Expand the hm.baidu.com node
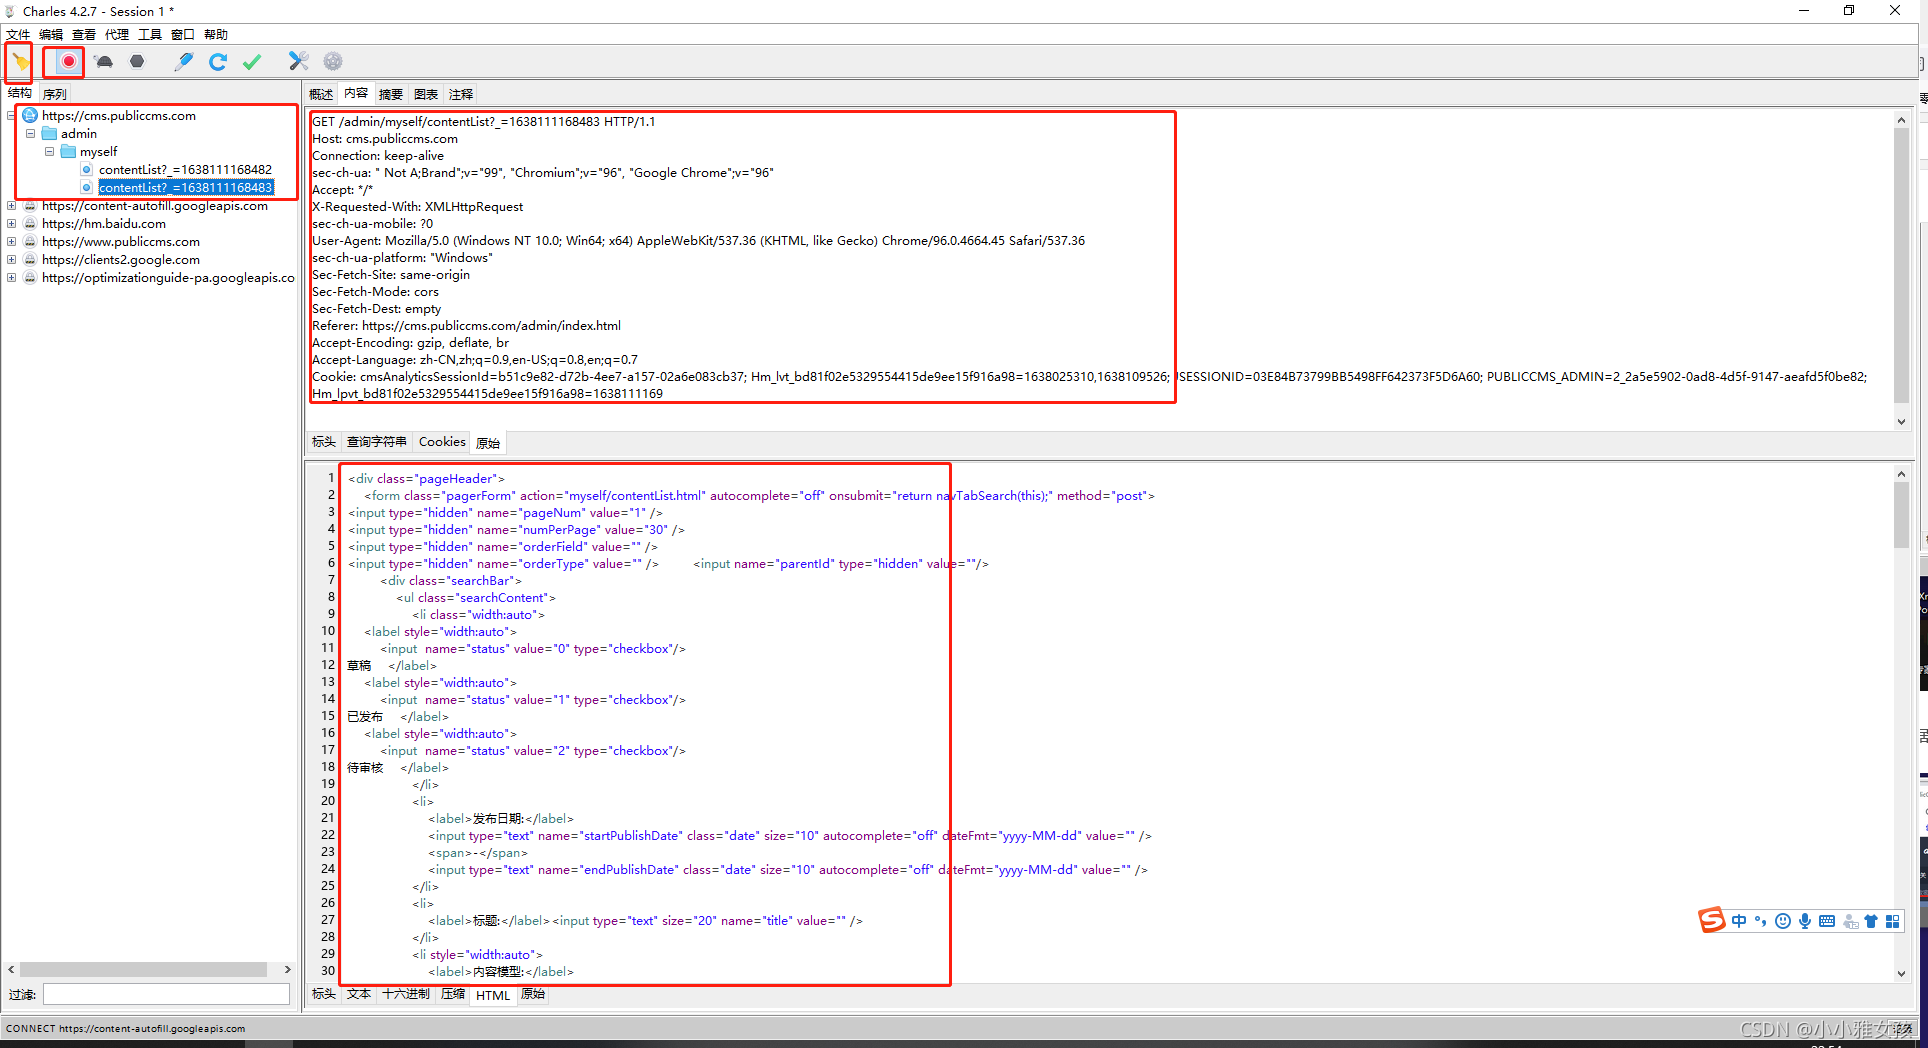 coord(11,224)
